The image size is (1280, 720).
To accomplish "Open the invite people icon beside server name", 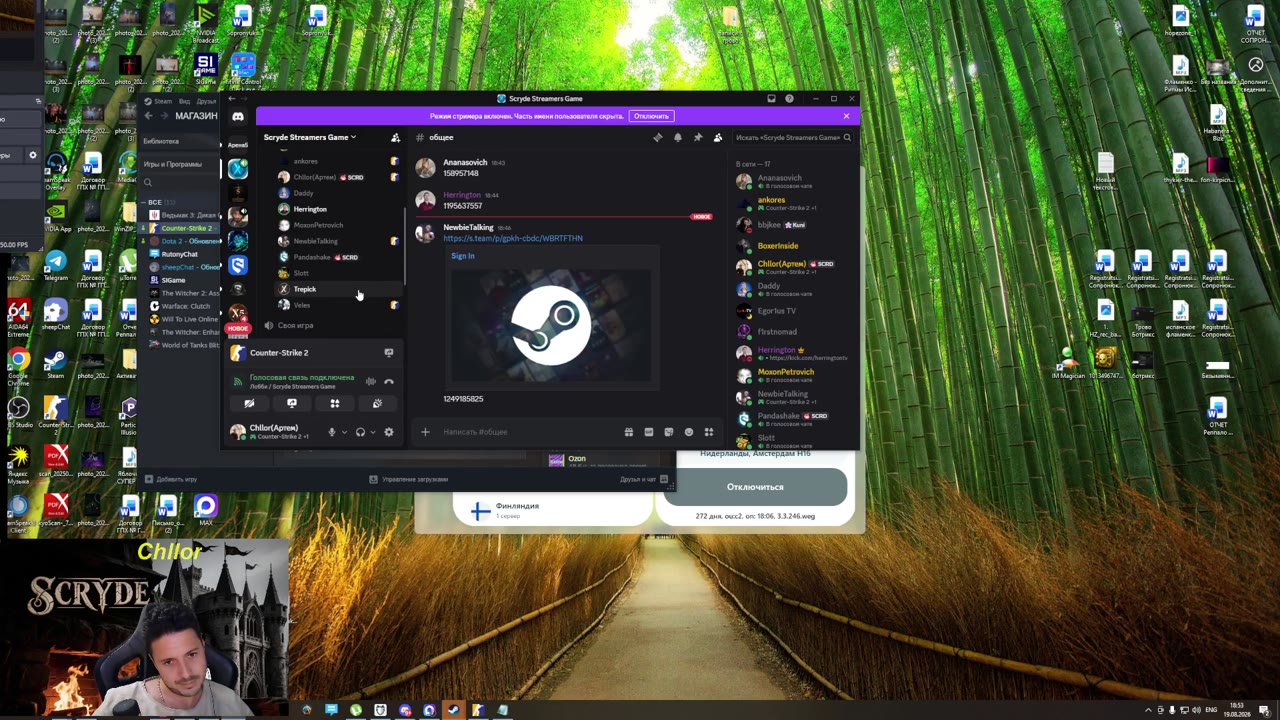I will [395, 138].
